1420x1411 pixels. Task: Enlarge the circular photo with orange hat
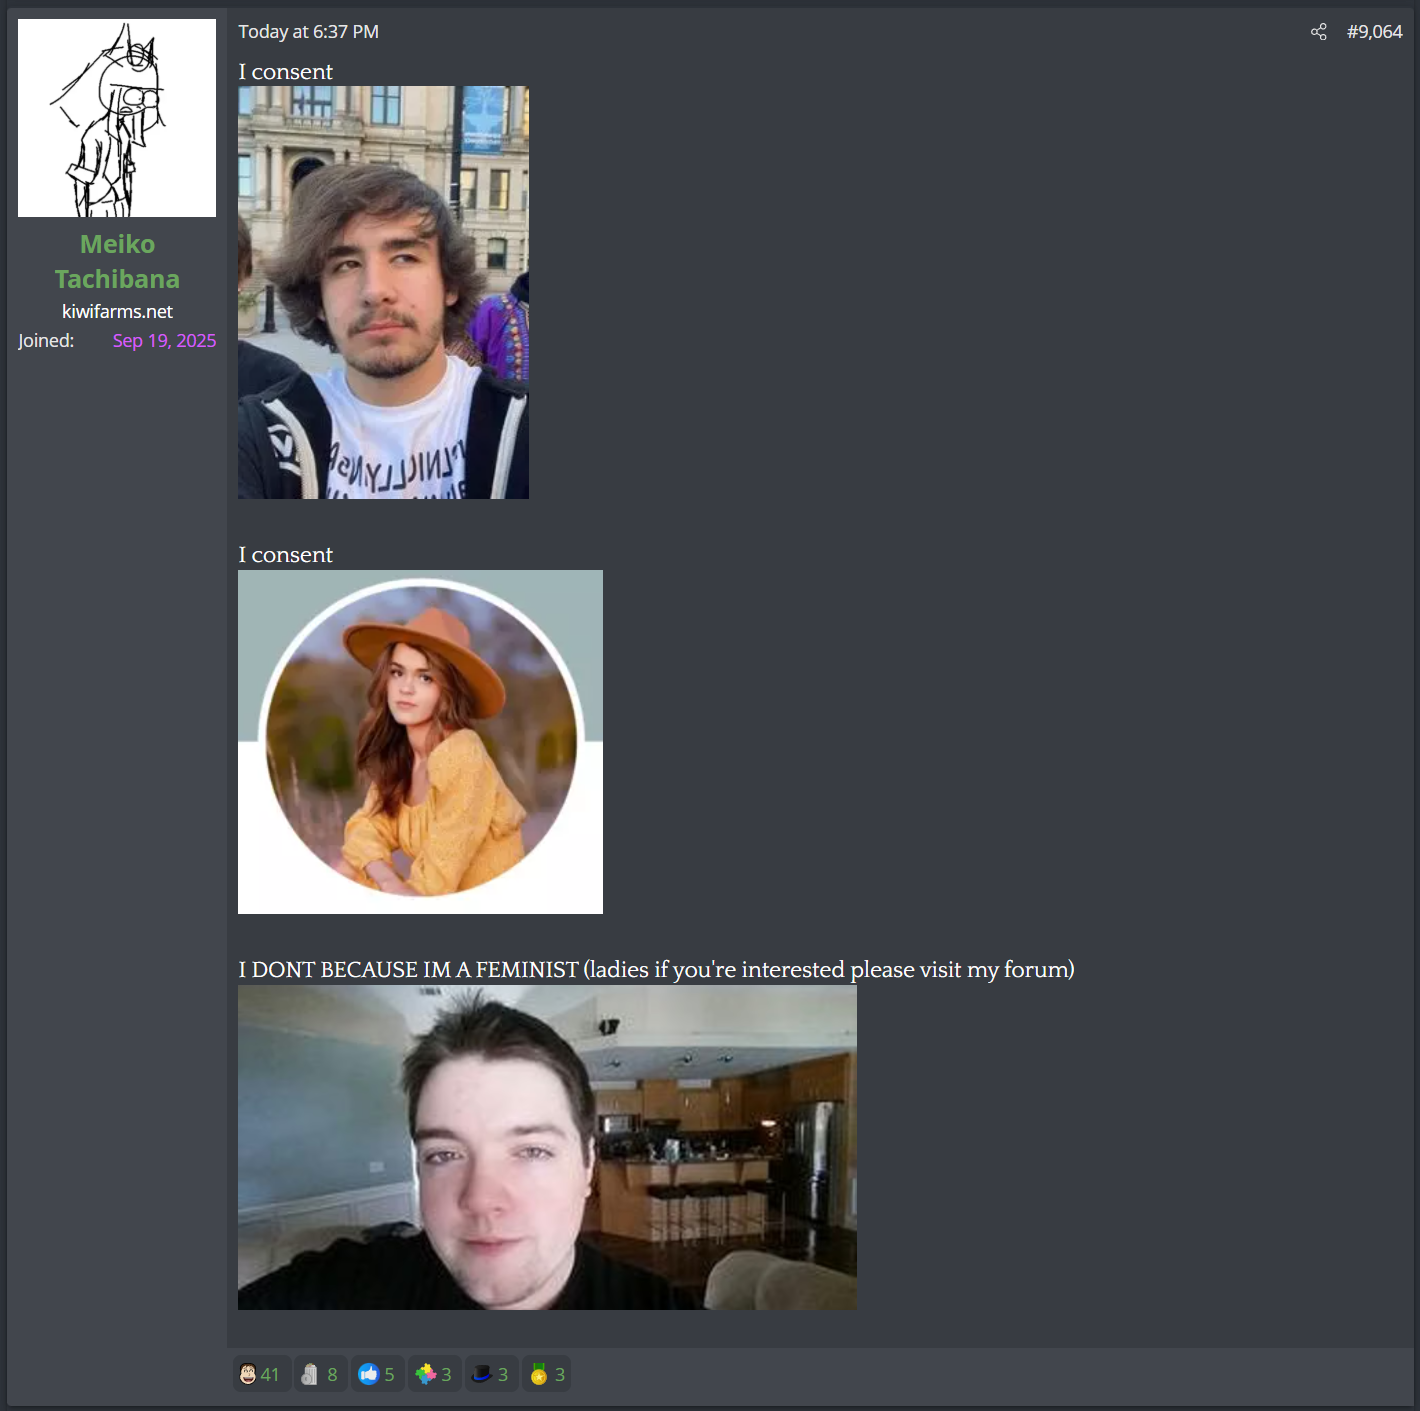tap(420, 741)
